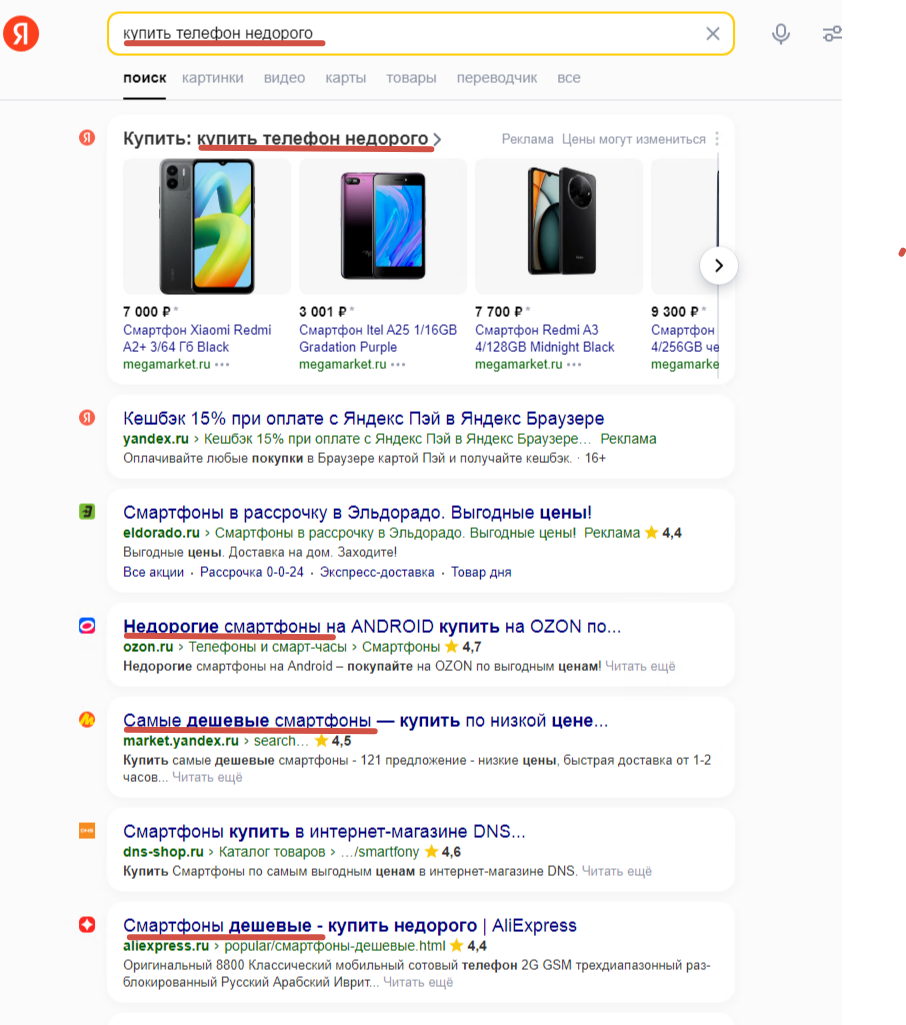Screen dimensions: 906x1025
Task: Expand Ozon snippet with Читать ещё
Action: (640, 666)
